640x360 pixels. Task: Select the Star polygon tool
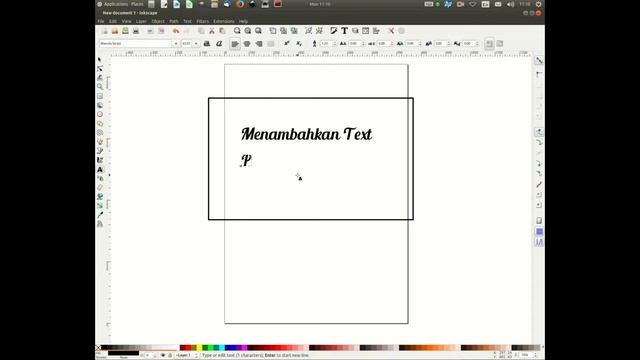100,123
